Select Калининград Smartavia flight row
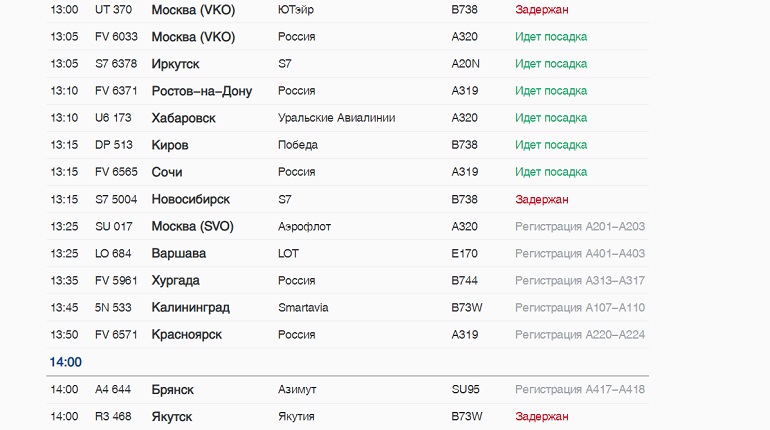 [x=348, y=307]
